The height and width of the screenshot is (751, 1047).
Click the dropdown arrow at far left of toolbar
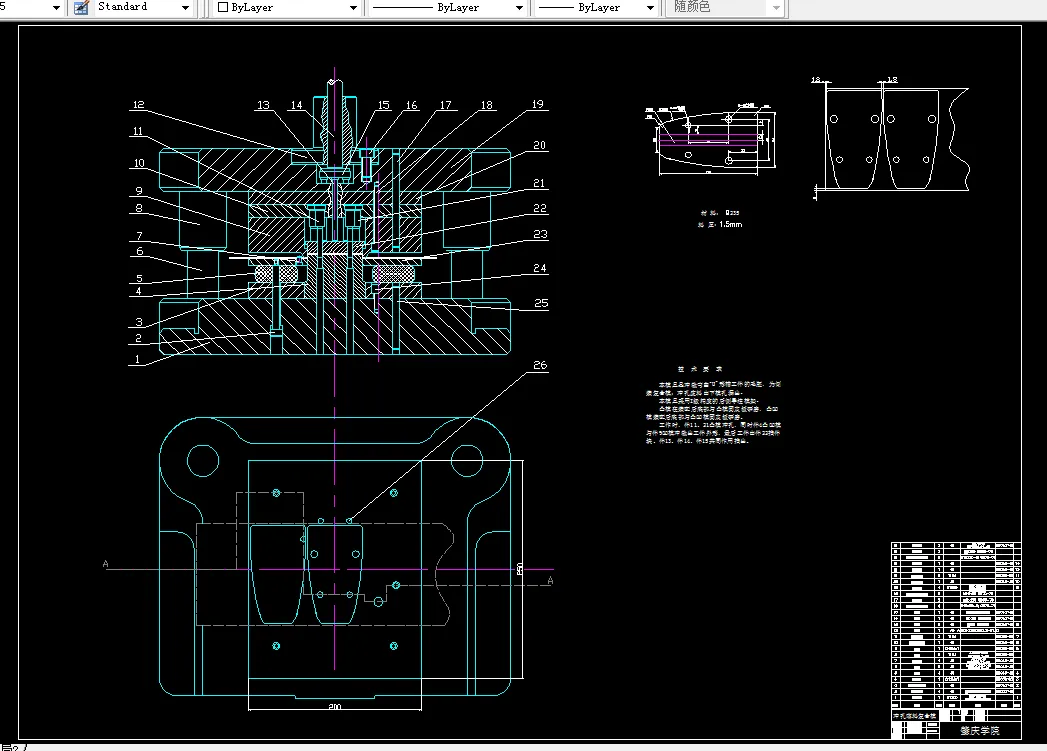tap(54, 7)
